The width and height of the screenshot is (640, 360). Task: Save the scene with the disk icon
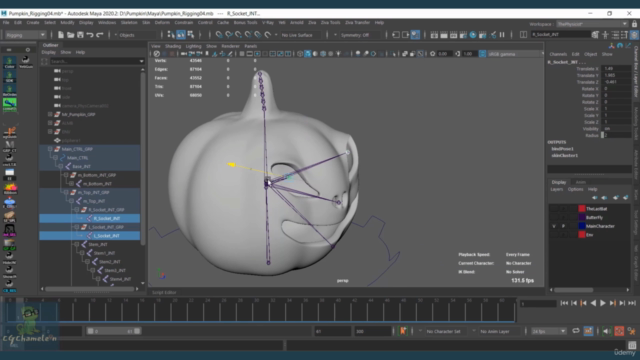(80, 35)
